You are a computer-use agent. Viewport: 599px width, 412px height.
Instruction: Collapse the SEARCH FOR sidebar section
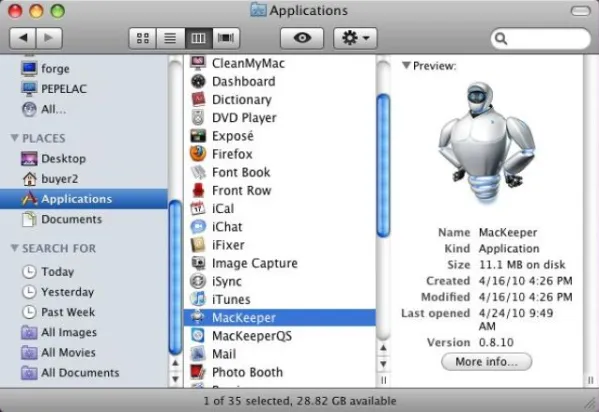tap(15, 248)
